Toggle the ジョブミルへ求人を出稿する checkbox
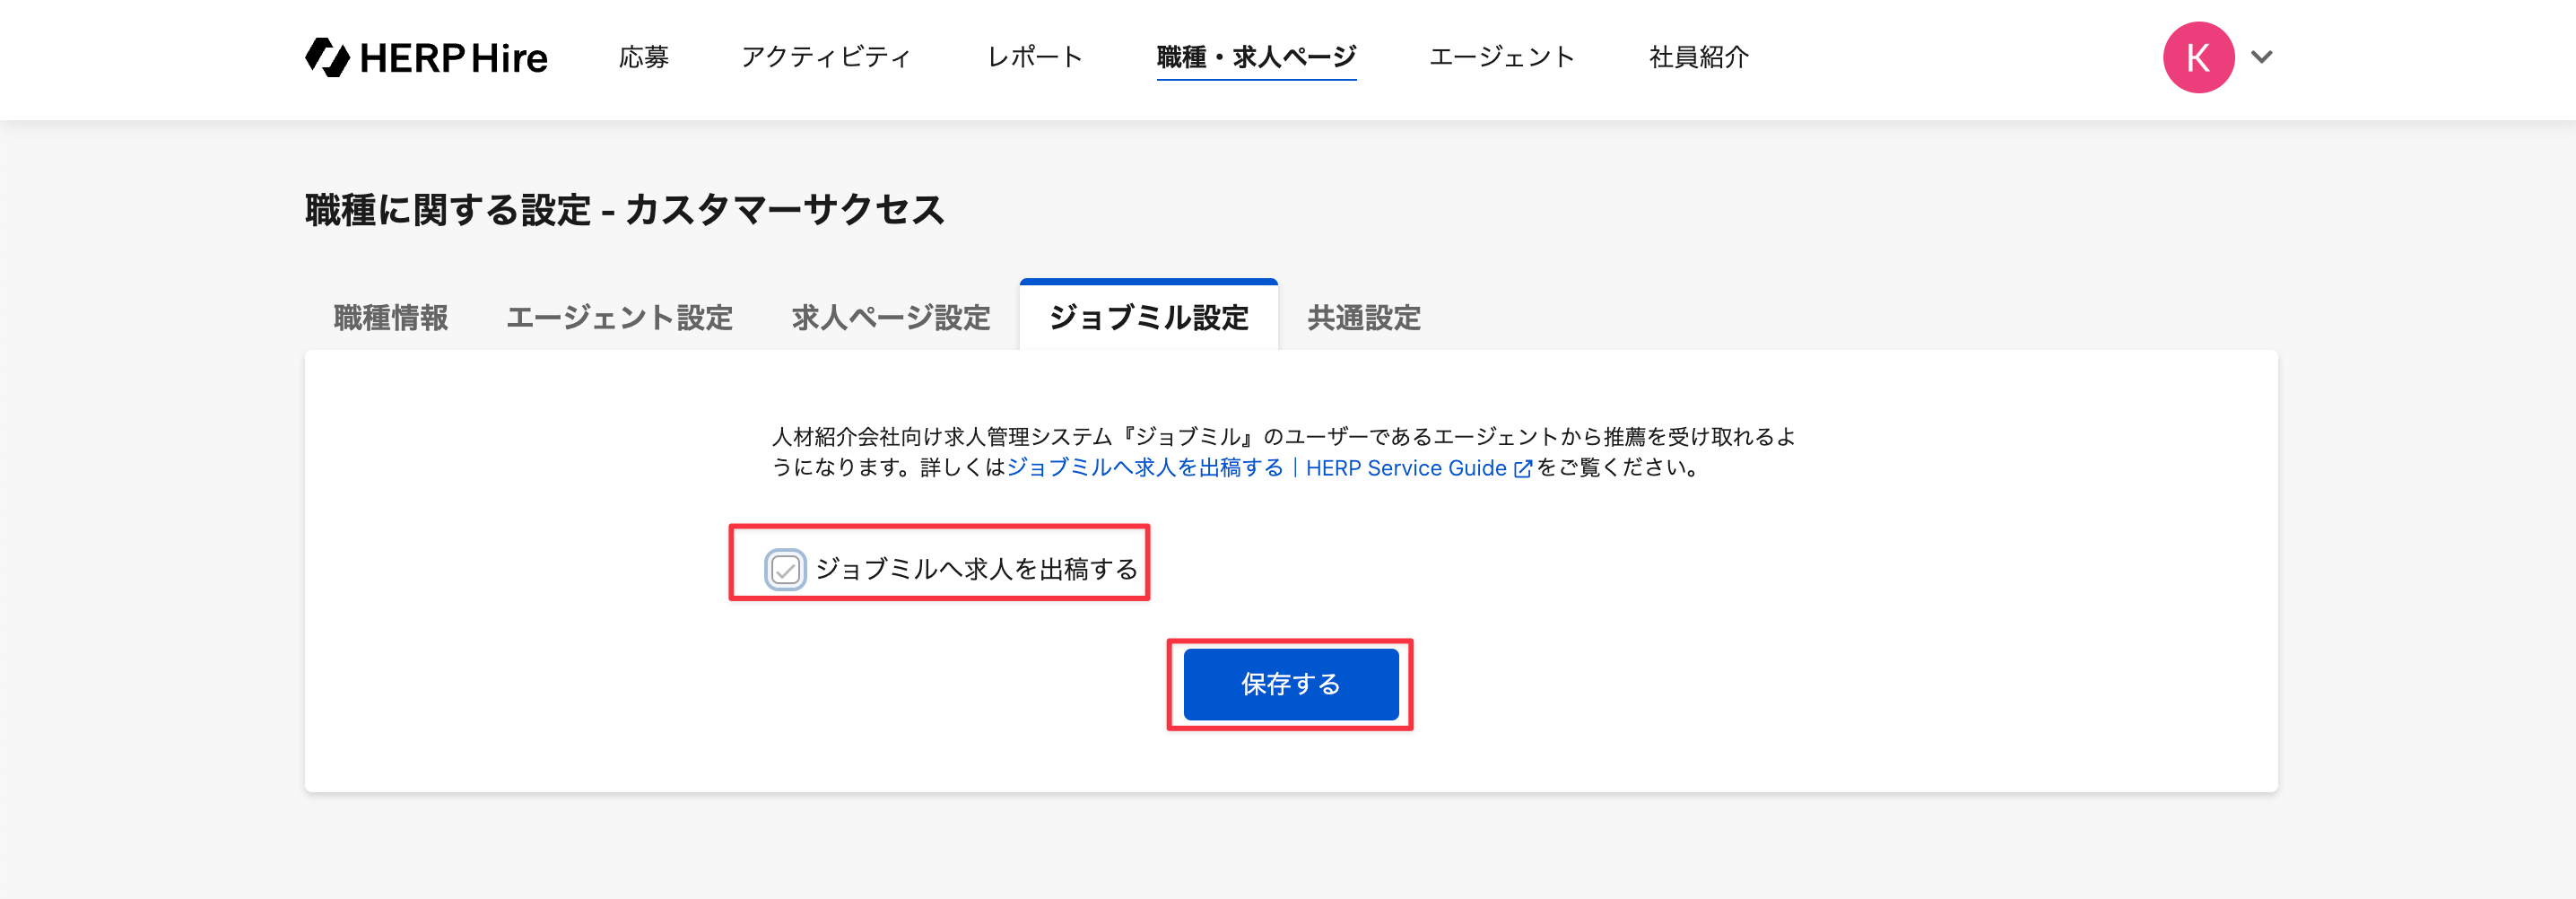2576x899 pixels. (785, 570)
